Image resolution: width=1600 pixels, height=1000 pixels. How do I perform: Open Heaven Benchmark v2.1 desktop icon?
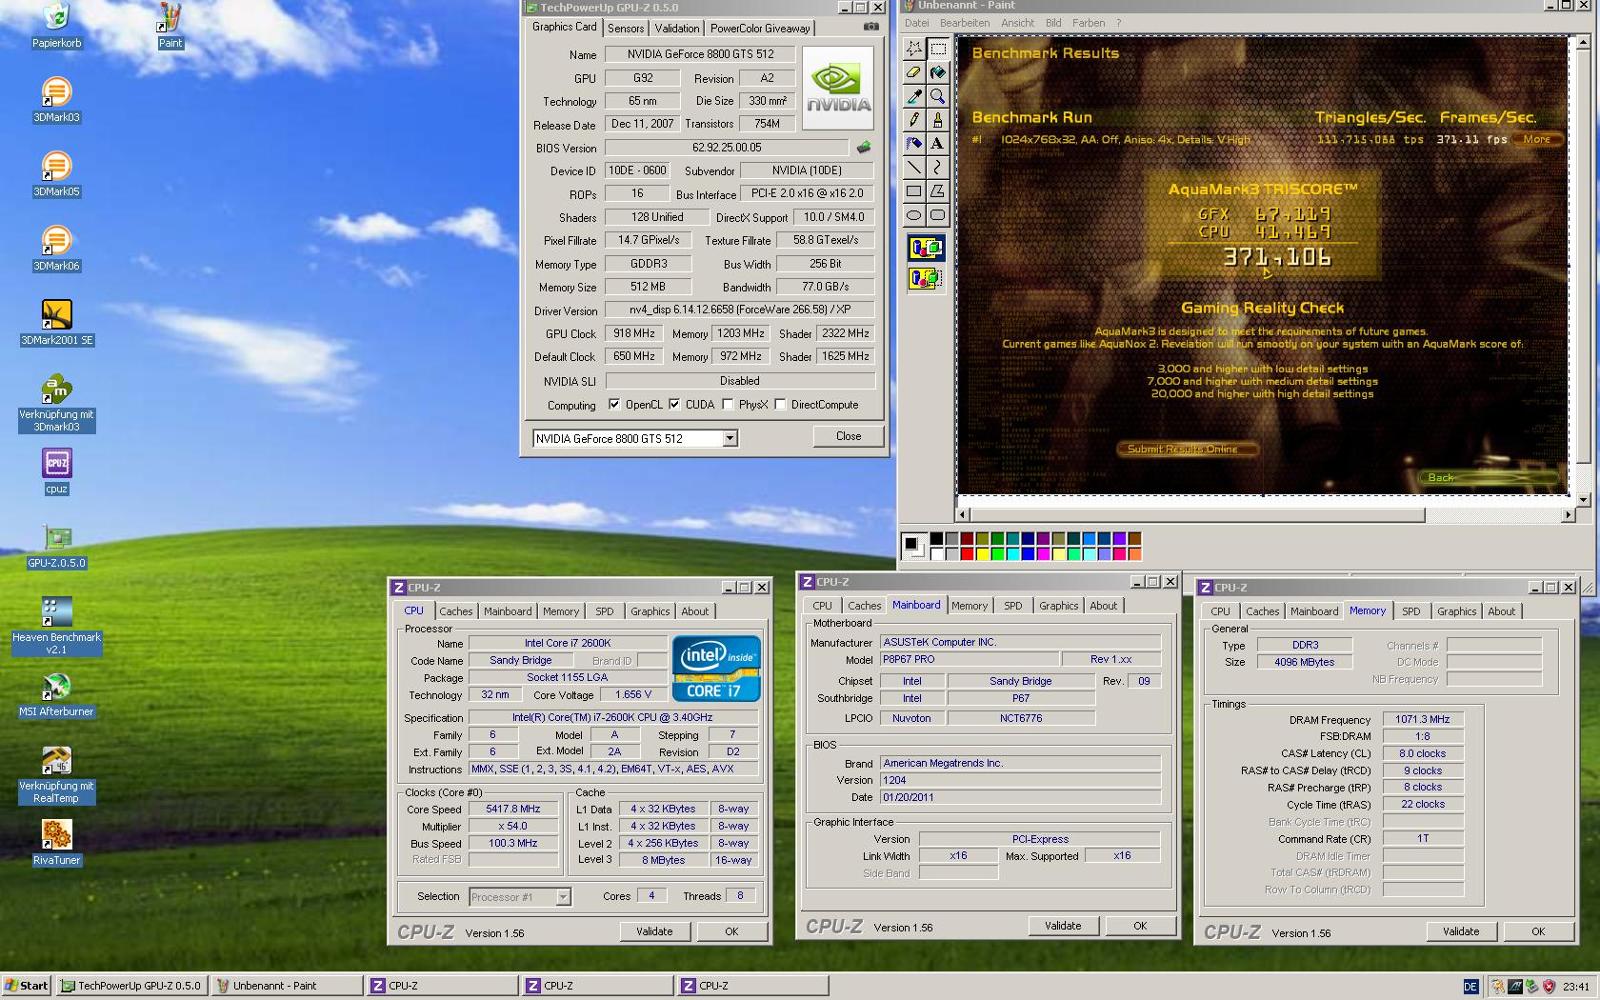click(x=57, y=626)
